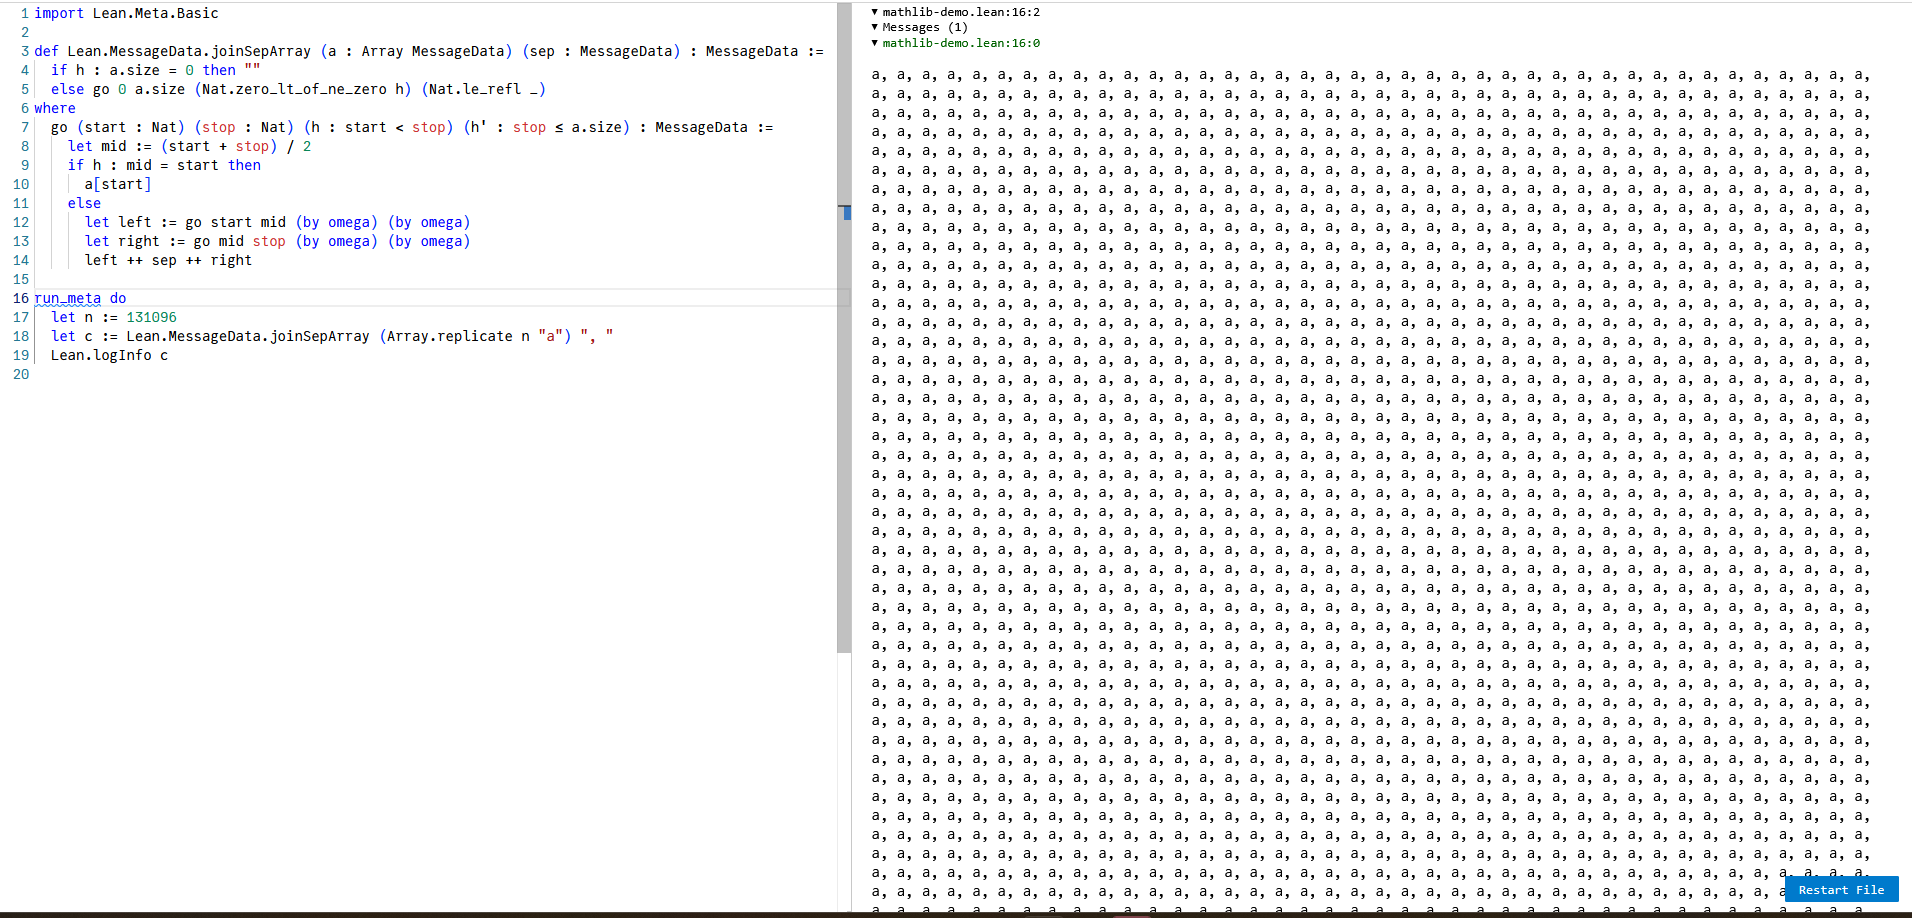Click the where keyword on line 6
This screenshot has width=1912, height=918.
(55, 108)
